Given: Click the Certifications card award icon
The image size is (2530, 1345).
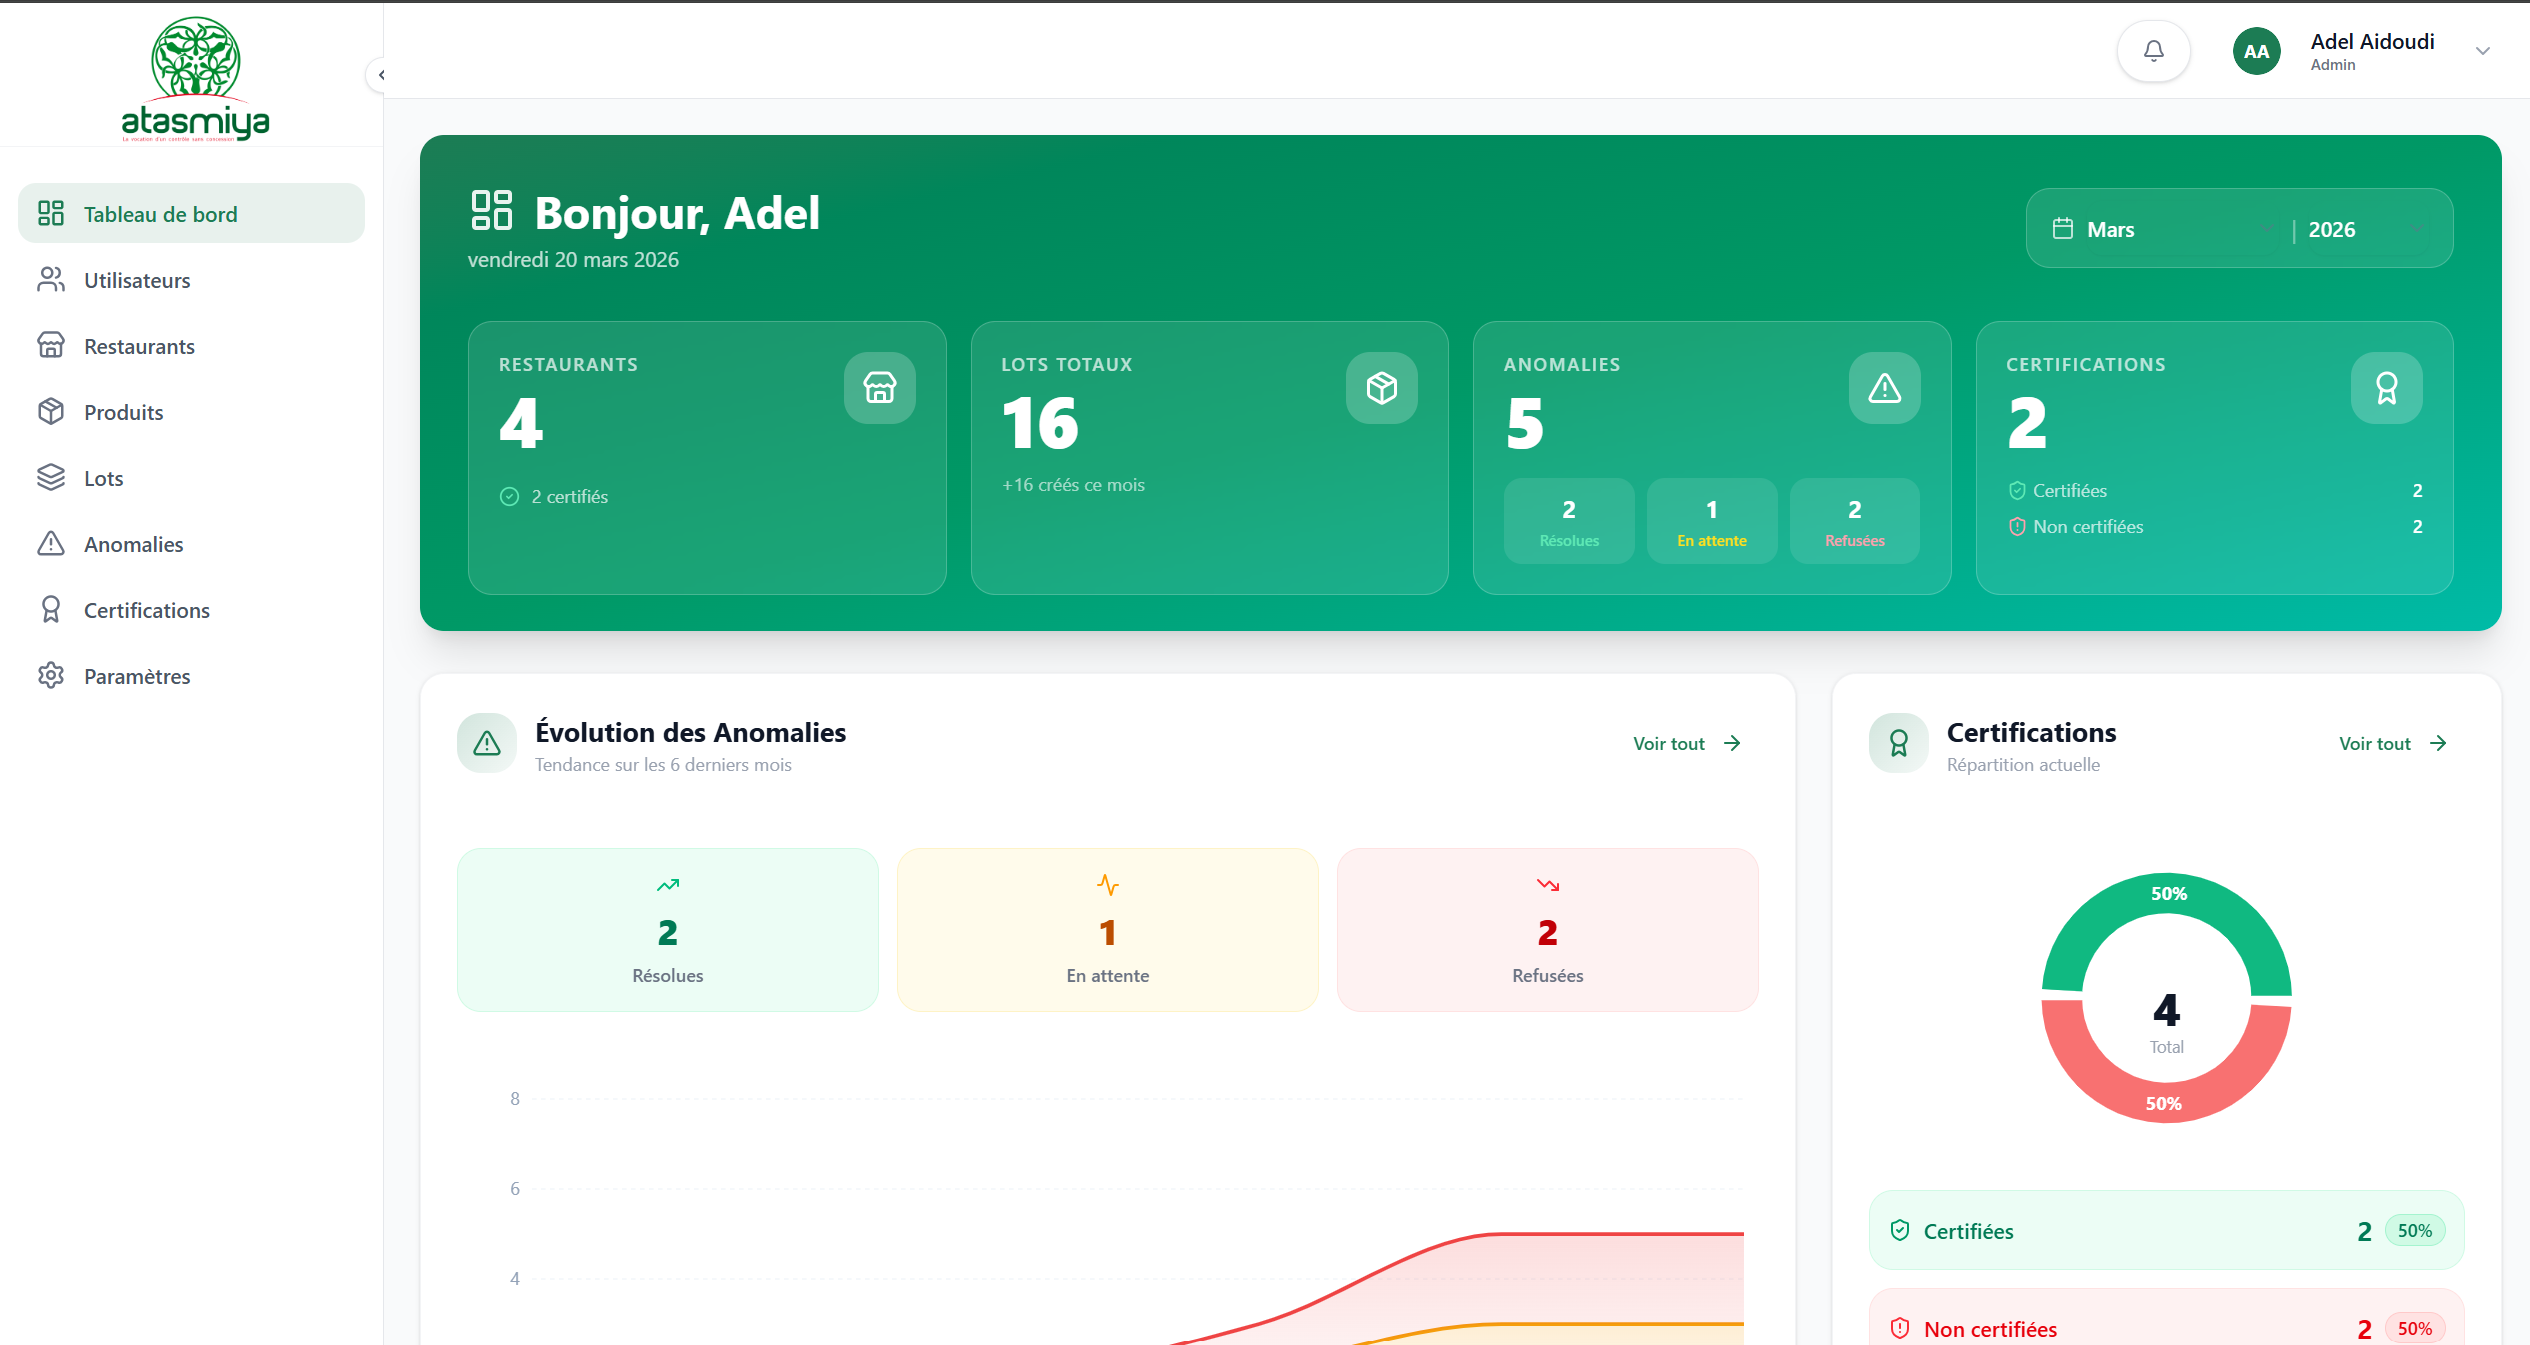Looking at the screenshot, I should pos(2386,388).
